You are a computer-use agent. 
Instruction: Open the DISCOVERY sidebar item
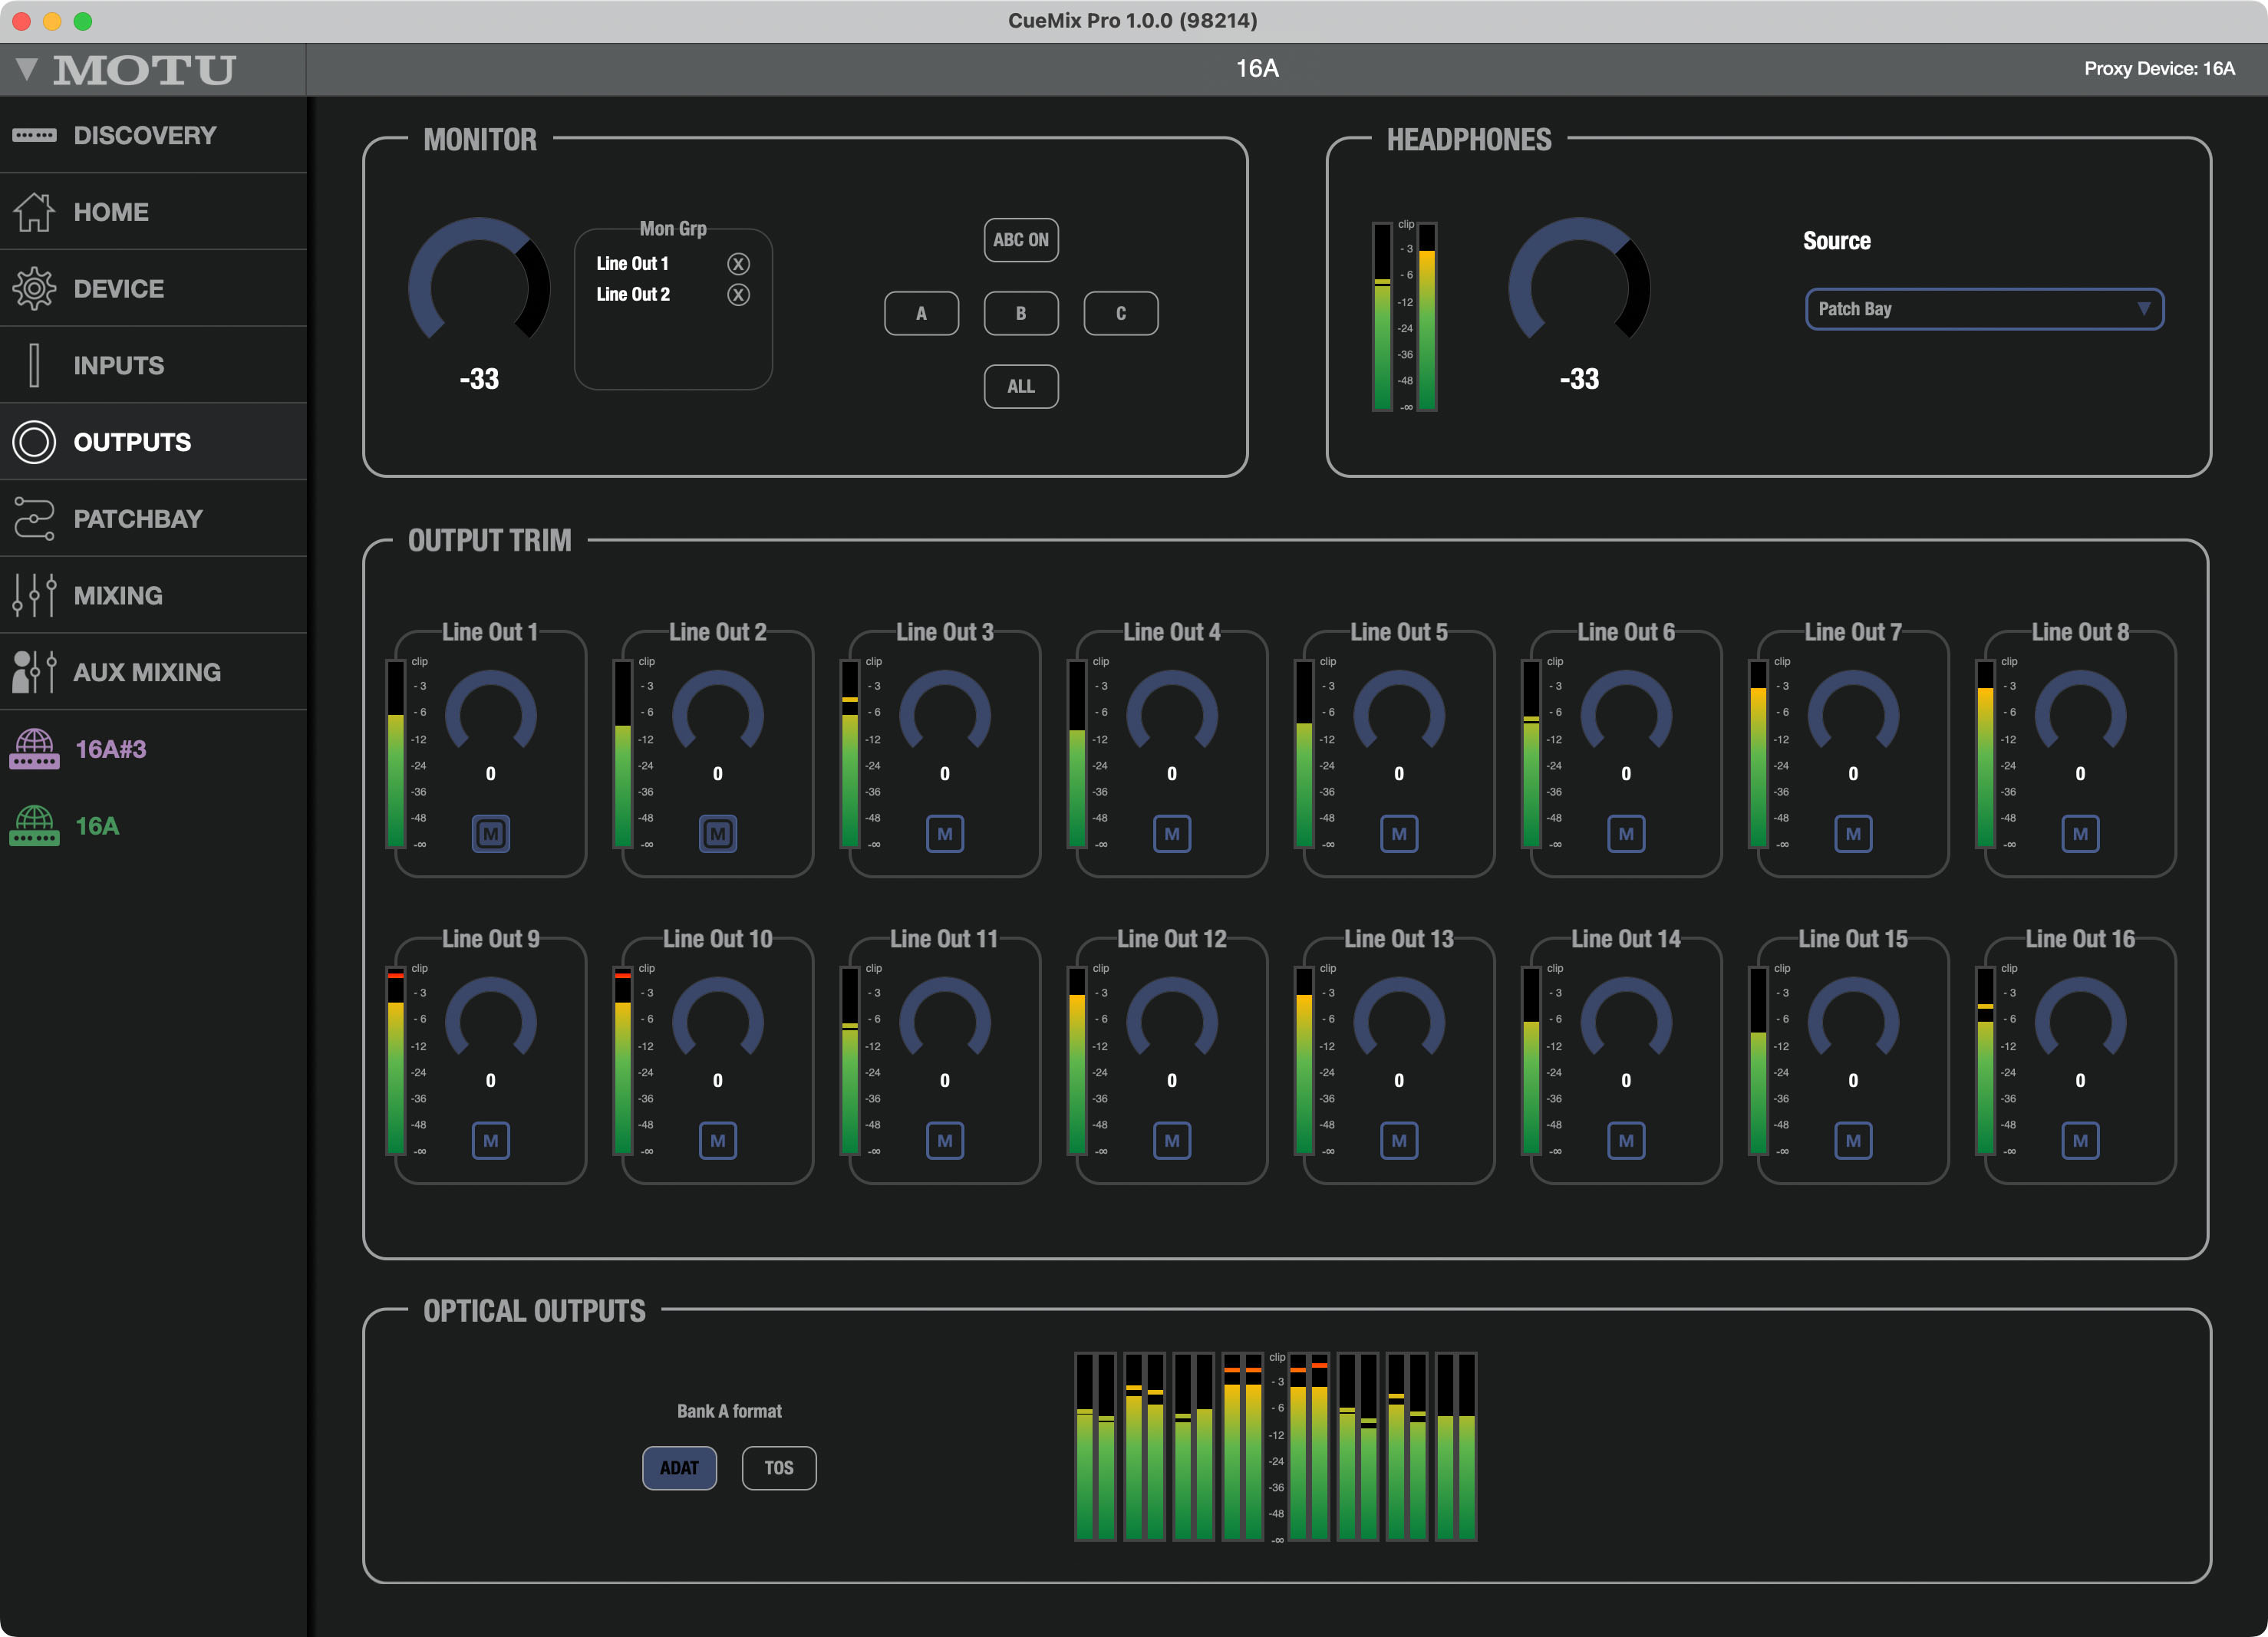[x=153, y=135]
